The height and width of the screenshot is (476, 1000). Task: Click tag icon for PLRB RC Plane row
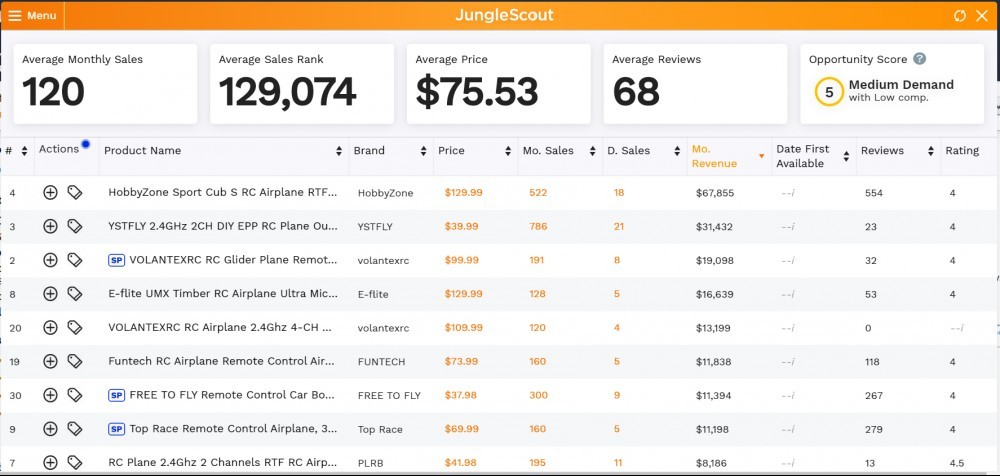pyautogui.click(x=75, y=463)
